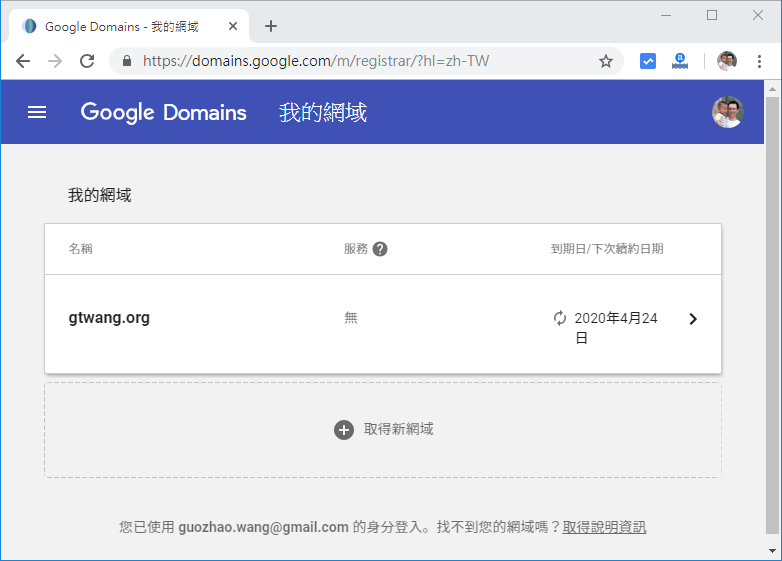The height and width of the screenshot is (561, 782).
Task: Open the account avatar in the blue header
Action: [x=728, y=112]
